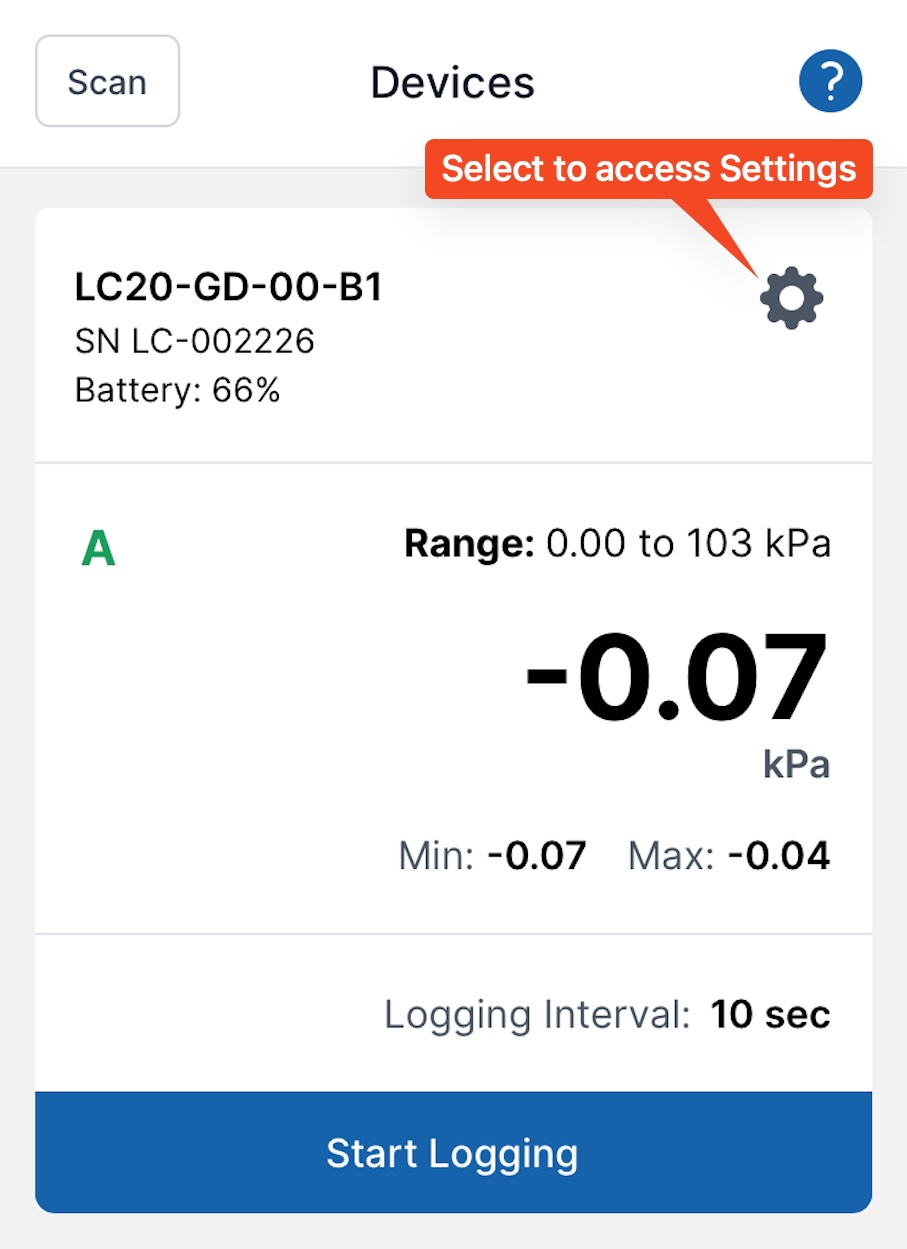
Task: Open device settings gear icon
Action: (x=791, y=298)
